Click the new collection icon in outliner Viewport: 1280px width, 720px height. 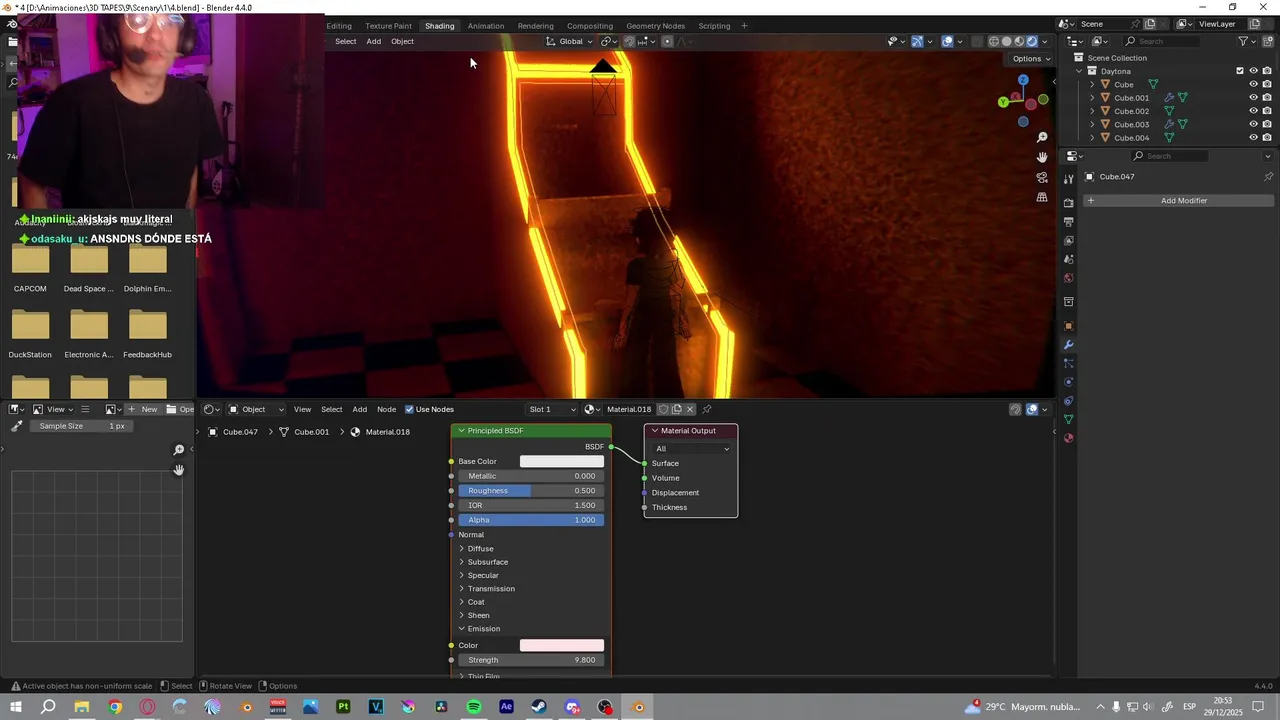(x=1268, y=41)
